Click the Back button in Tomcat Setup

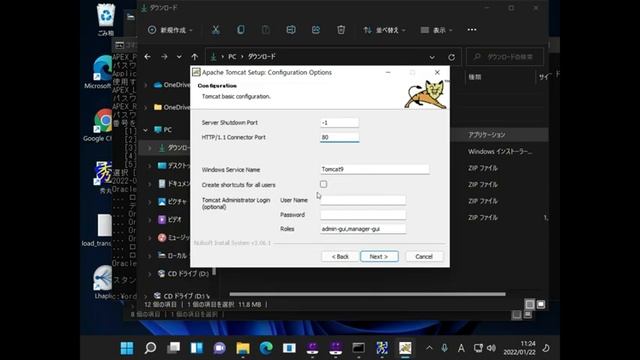click(340, 256)
